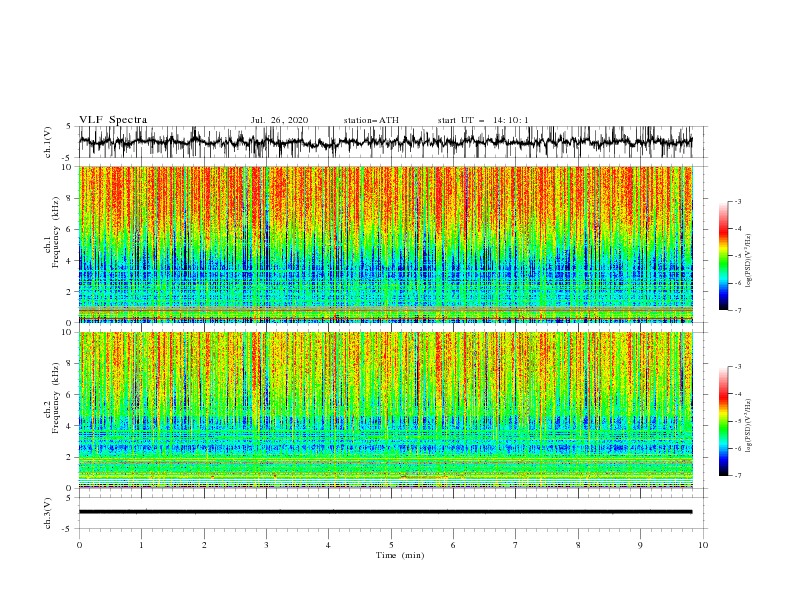Click the ch.1 spectrogram panel
The image size is (792, 612).
(385, 244)
